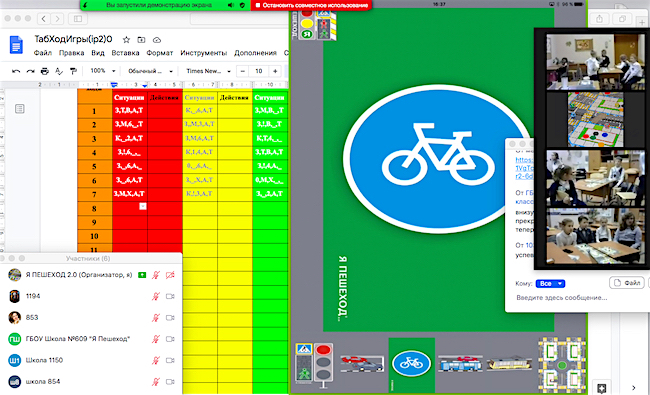
Task: Star the ТабХодИгры(ip2)0 document
Action: 126,40
